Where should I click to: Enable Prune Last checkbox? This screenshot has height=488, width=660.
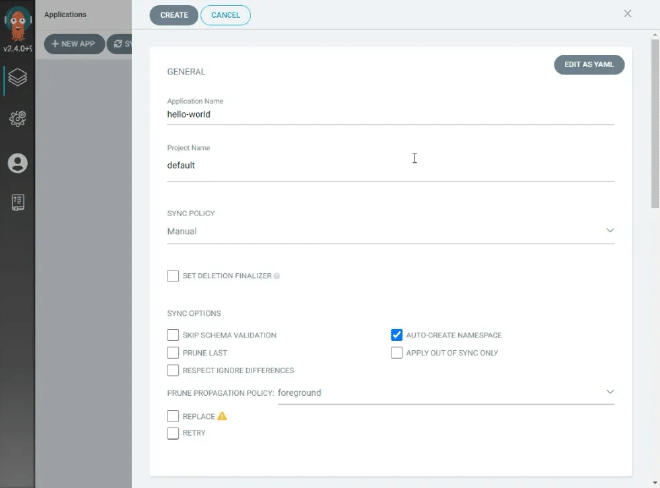173,353
